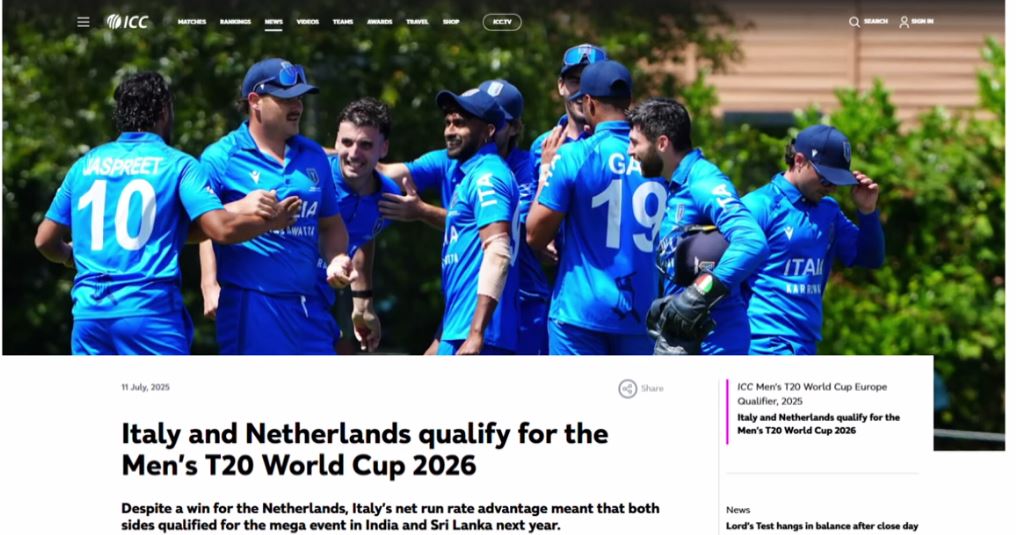The image size is (1016, 535).
Task: Open Lord's Test hangs in balance article
Action: pos(822,526)
